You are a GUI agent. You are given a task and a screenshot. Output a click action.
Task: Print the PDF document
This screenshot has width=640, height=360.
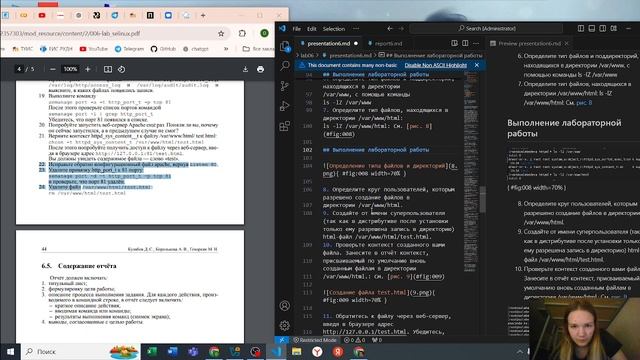pyautogui.click(x=260, y=69)
